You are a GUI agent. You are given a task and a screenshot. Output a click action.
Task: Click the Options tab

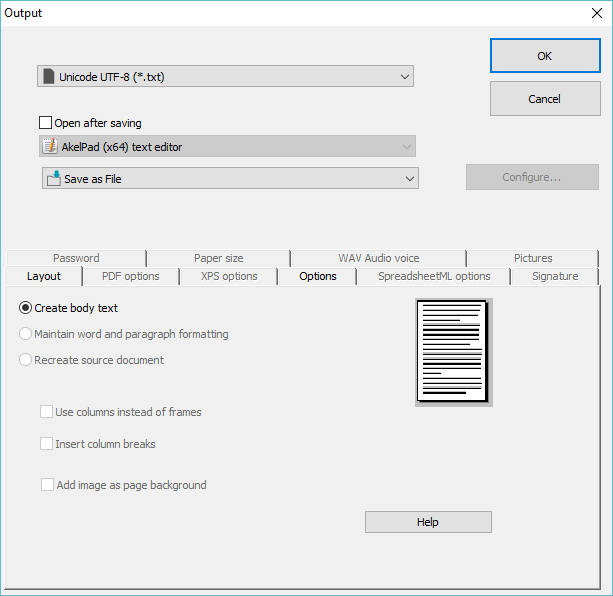318,276
